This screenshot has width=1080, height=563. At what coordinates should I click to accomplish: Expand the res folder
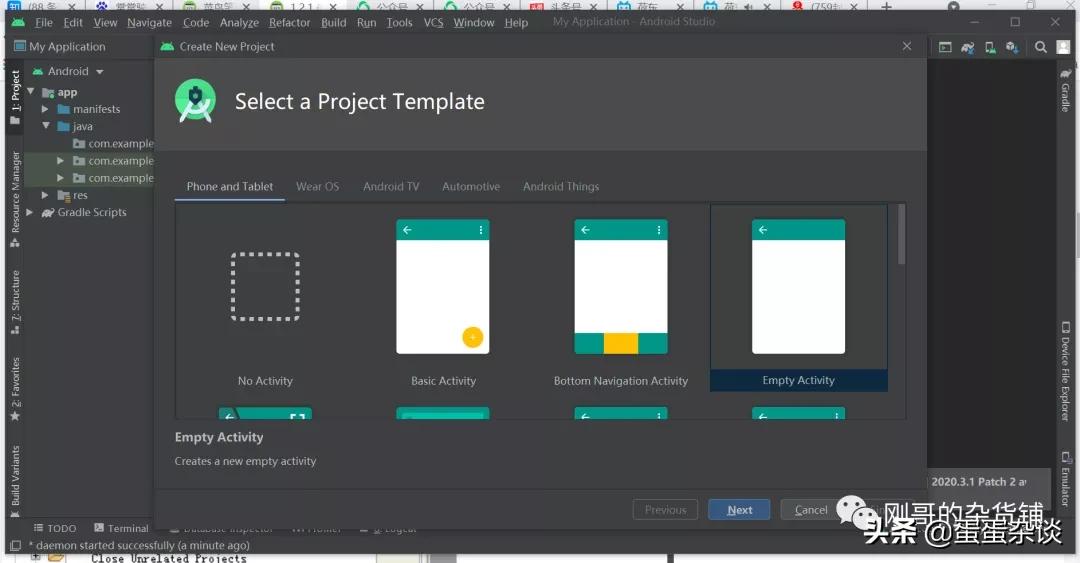tap(45, 195)
